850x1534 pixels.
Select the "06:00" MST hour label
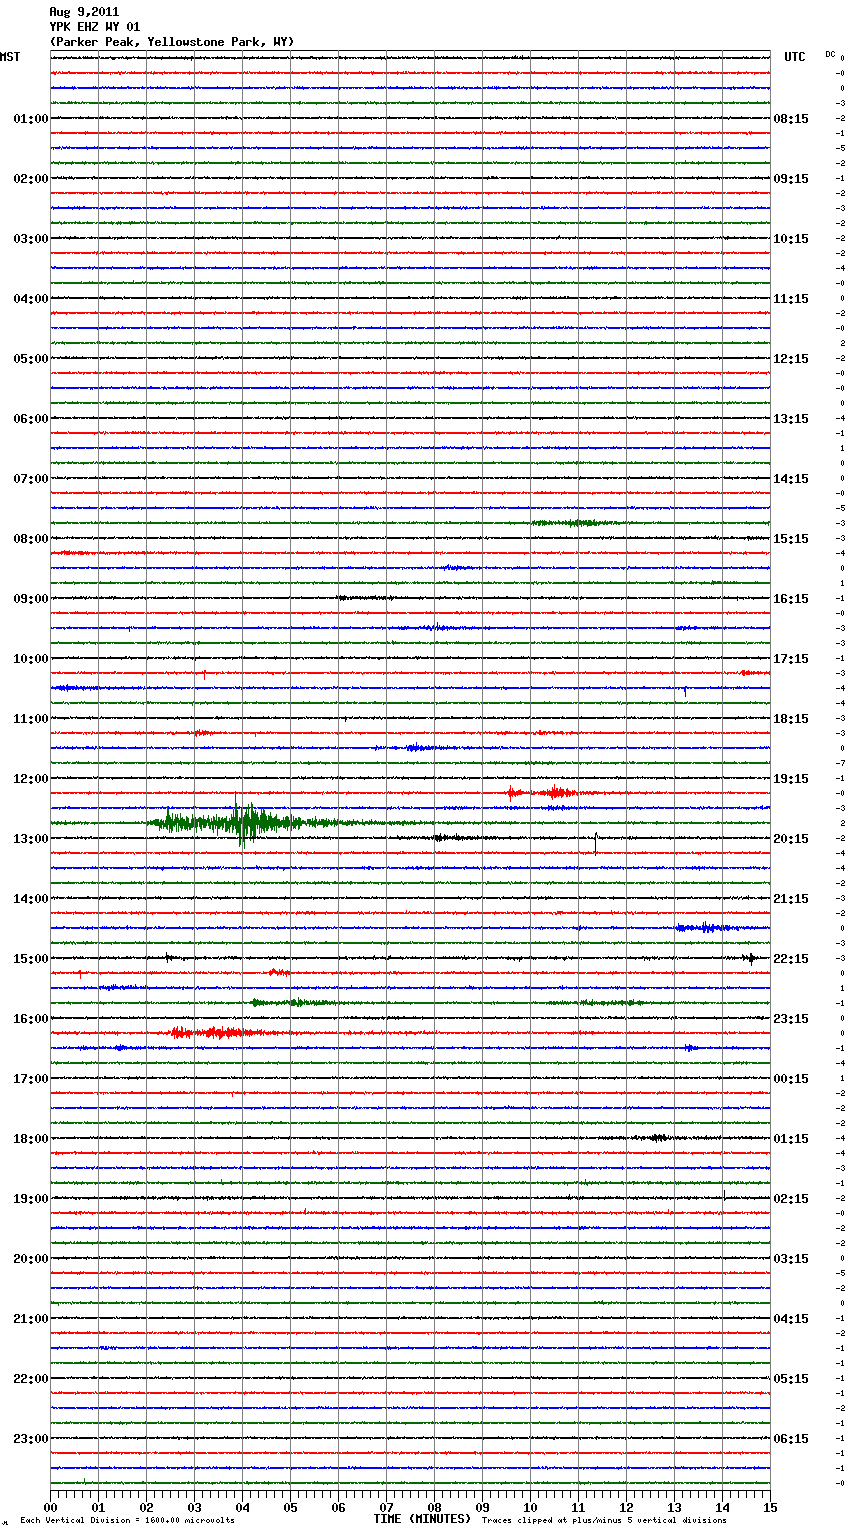[31, 419]
